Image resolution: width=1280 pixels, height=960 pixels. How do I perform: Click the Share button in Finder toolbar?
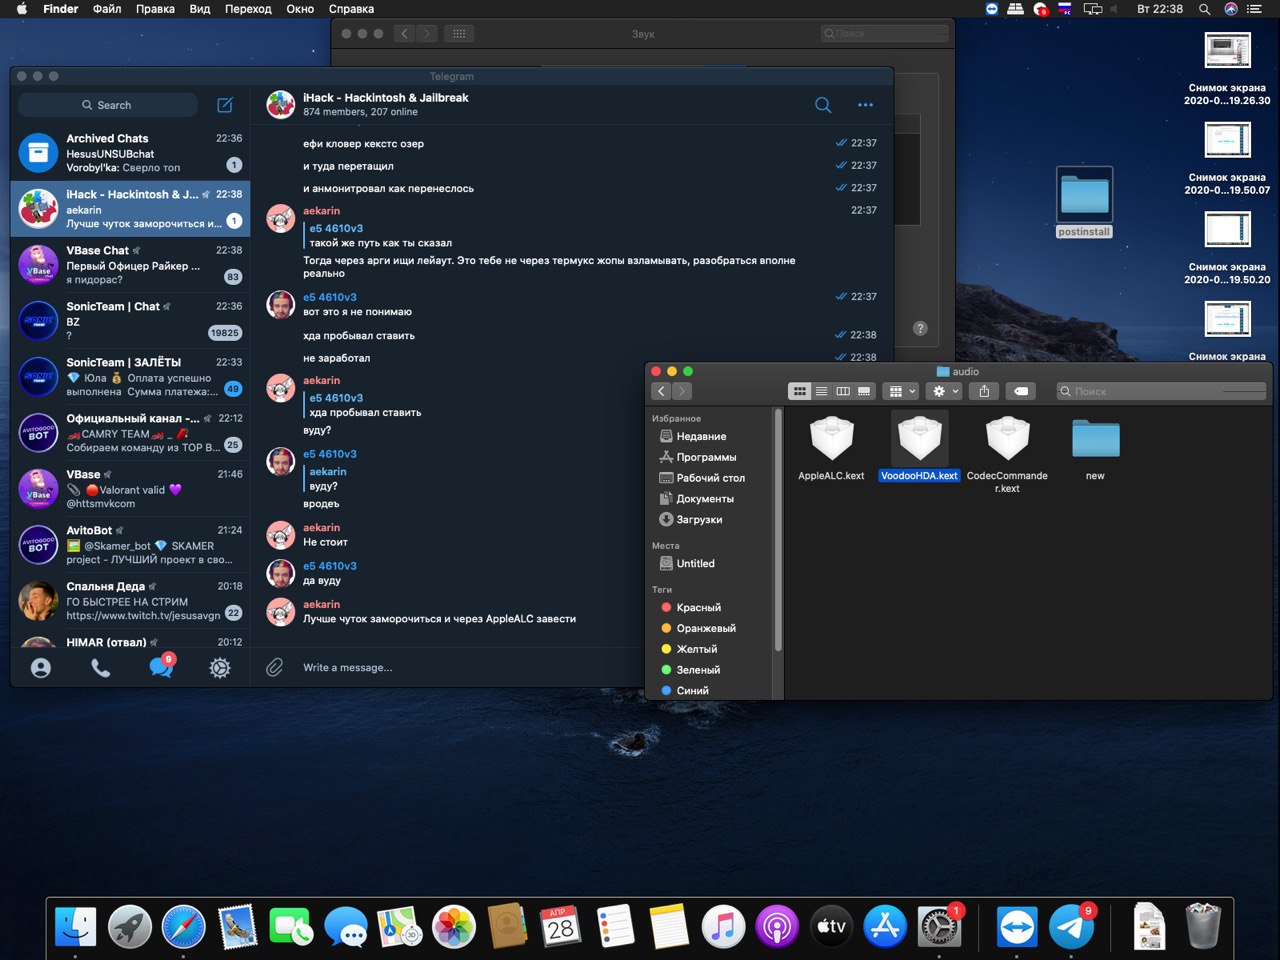tap(984, 391)
